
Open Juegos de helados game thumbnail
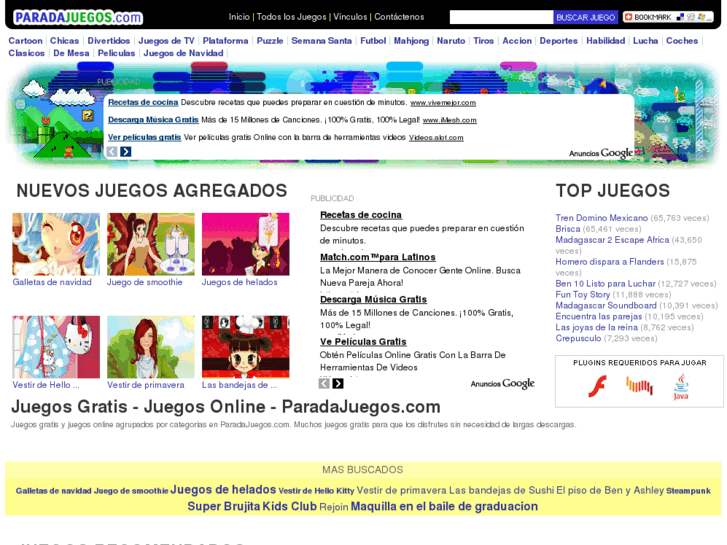(245, 244)
